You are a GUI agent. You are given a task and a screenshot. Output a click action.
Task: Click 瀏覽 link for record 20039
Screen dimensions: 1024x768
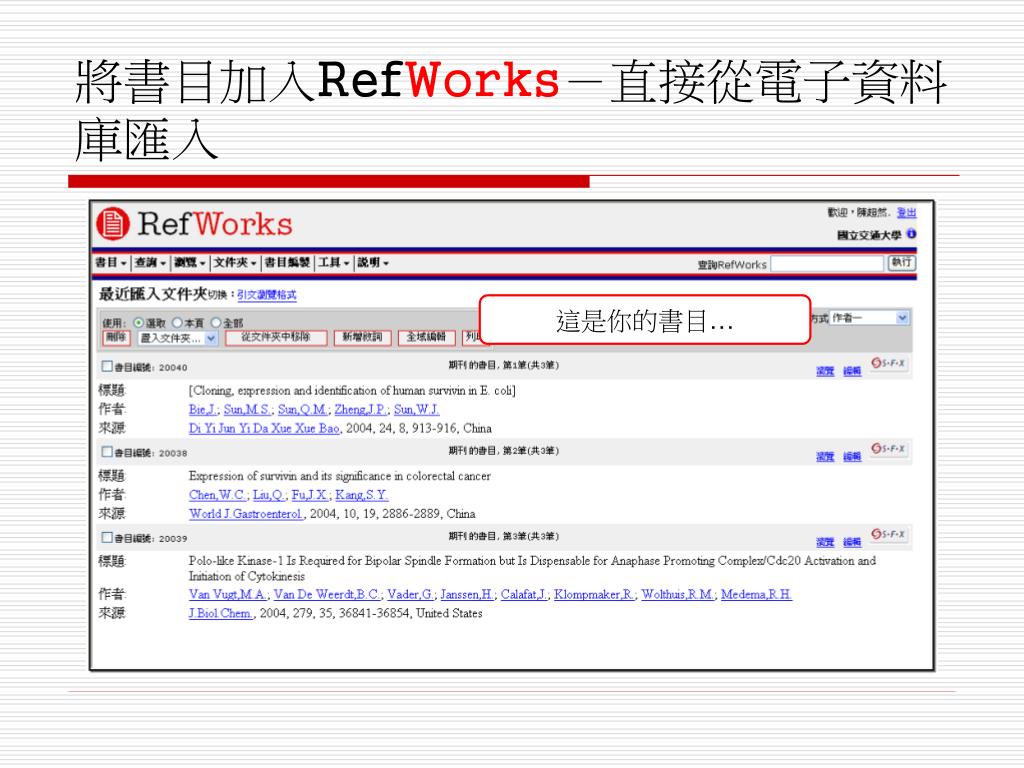(x=825, y=542)
